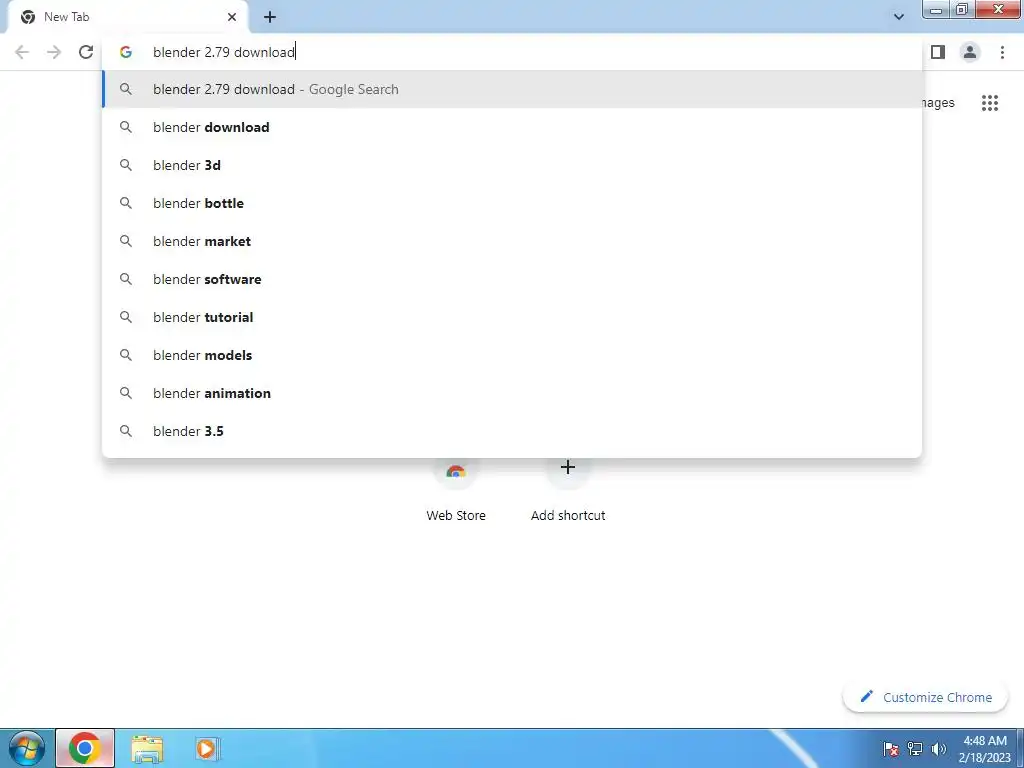Choose the 'blender bottle' suggestion
This screenshot has width=1024, height=768.
click(512, 203)
